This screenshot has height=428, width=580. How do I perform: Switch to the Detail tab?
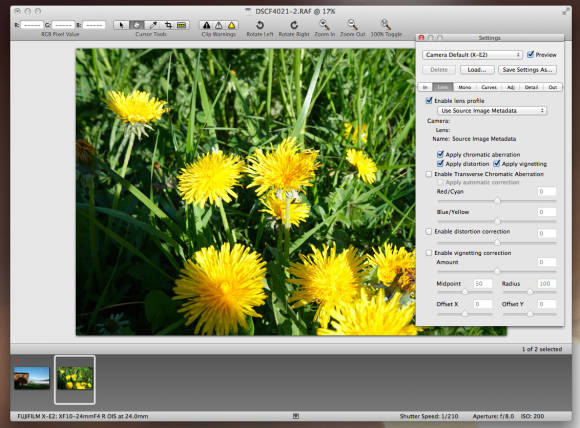[531, 87]
